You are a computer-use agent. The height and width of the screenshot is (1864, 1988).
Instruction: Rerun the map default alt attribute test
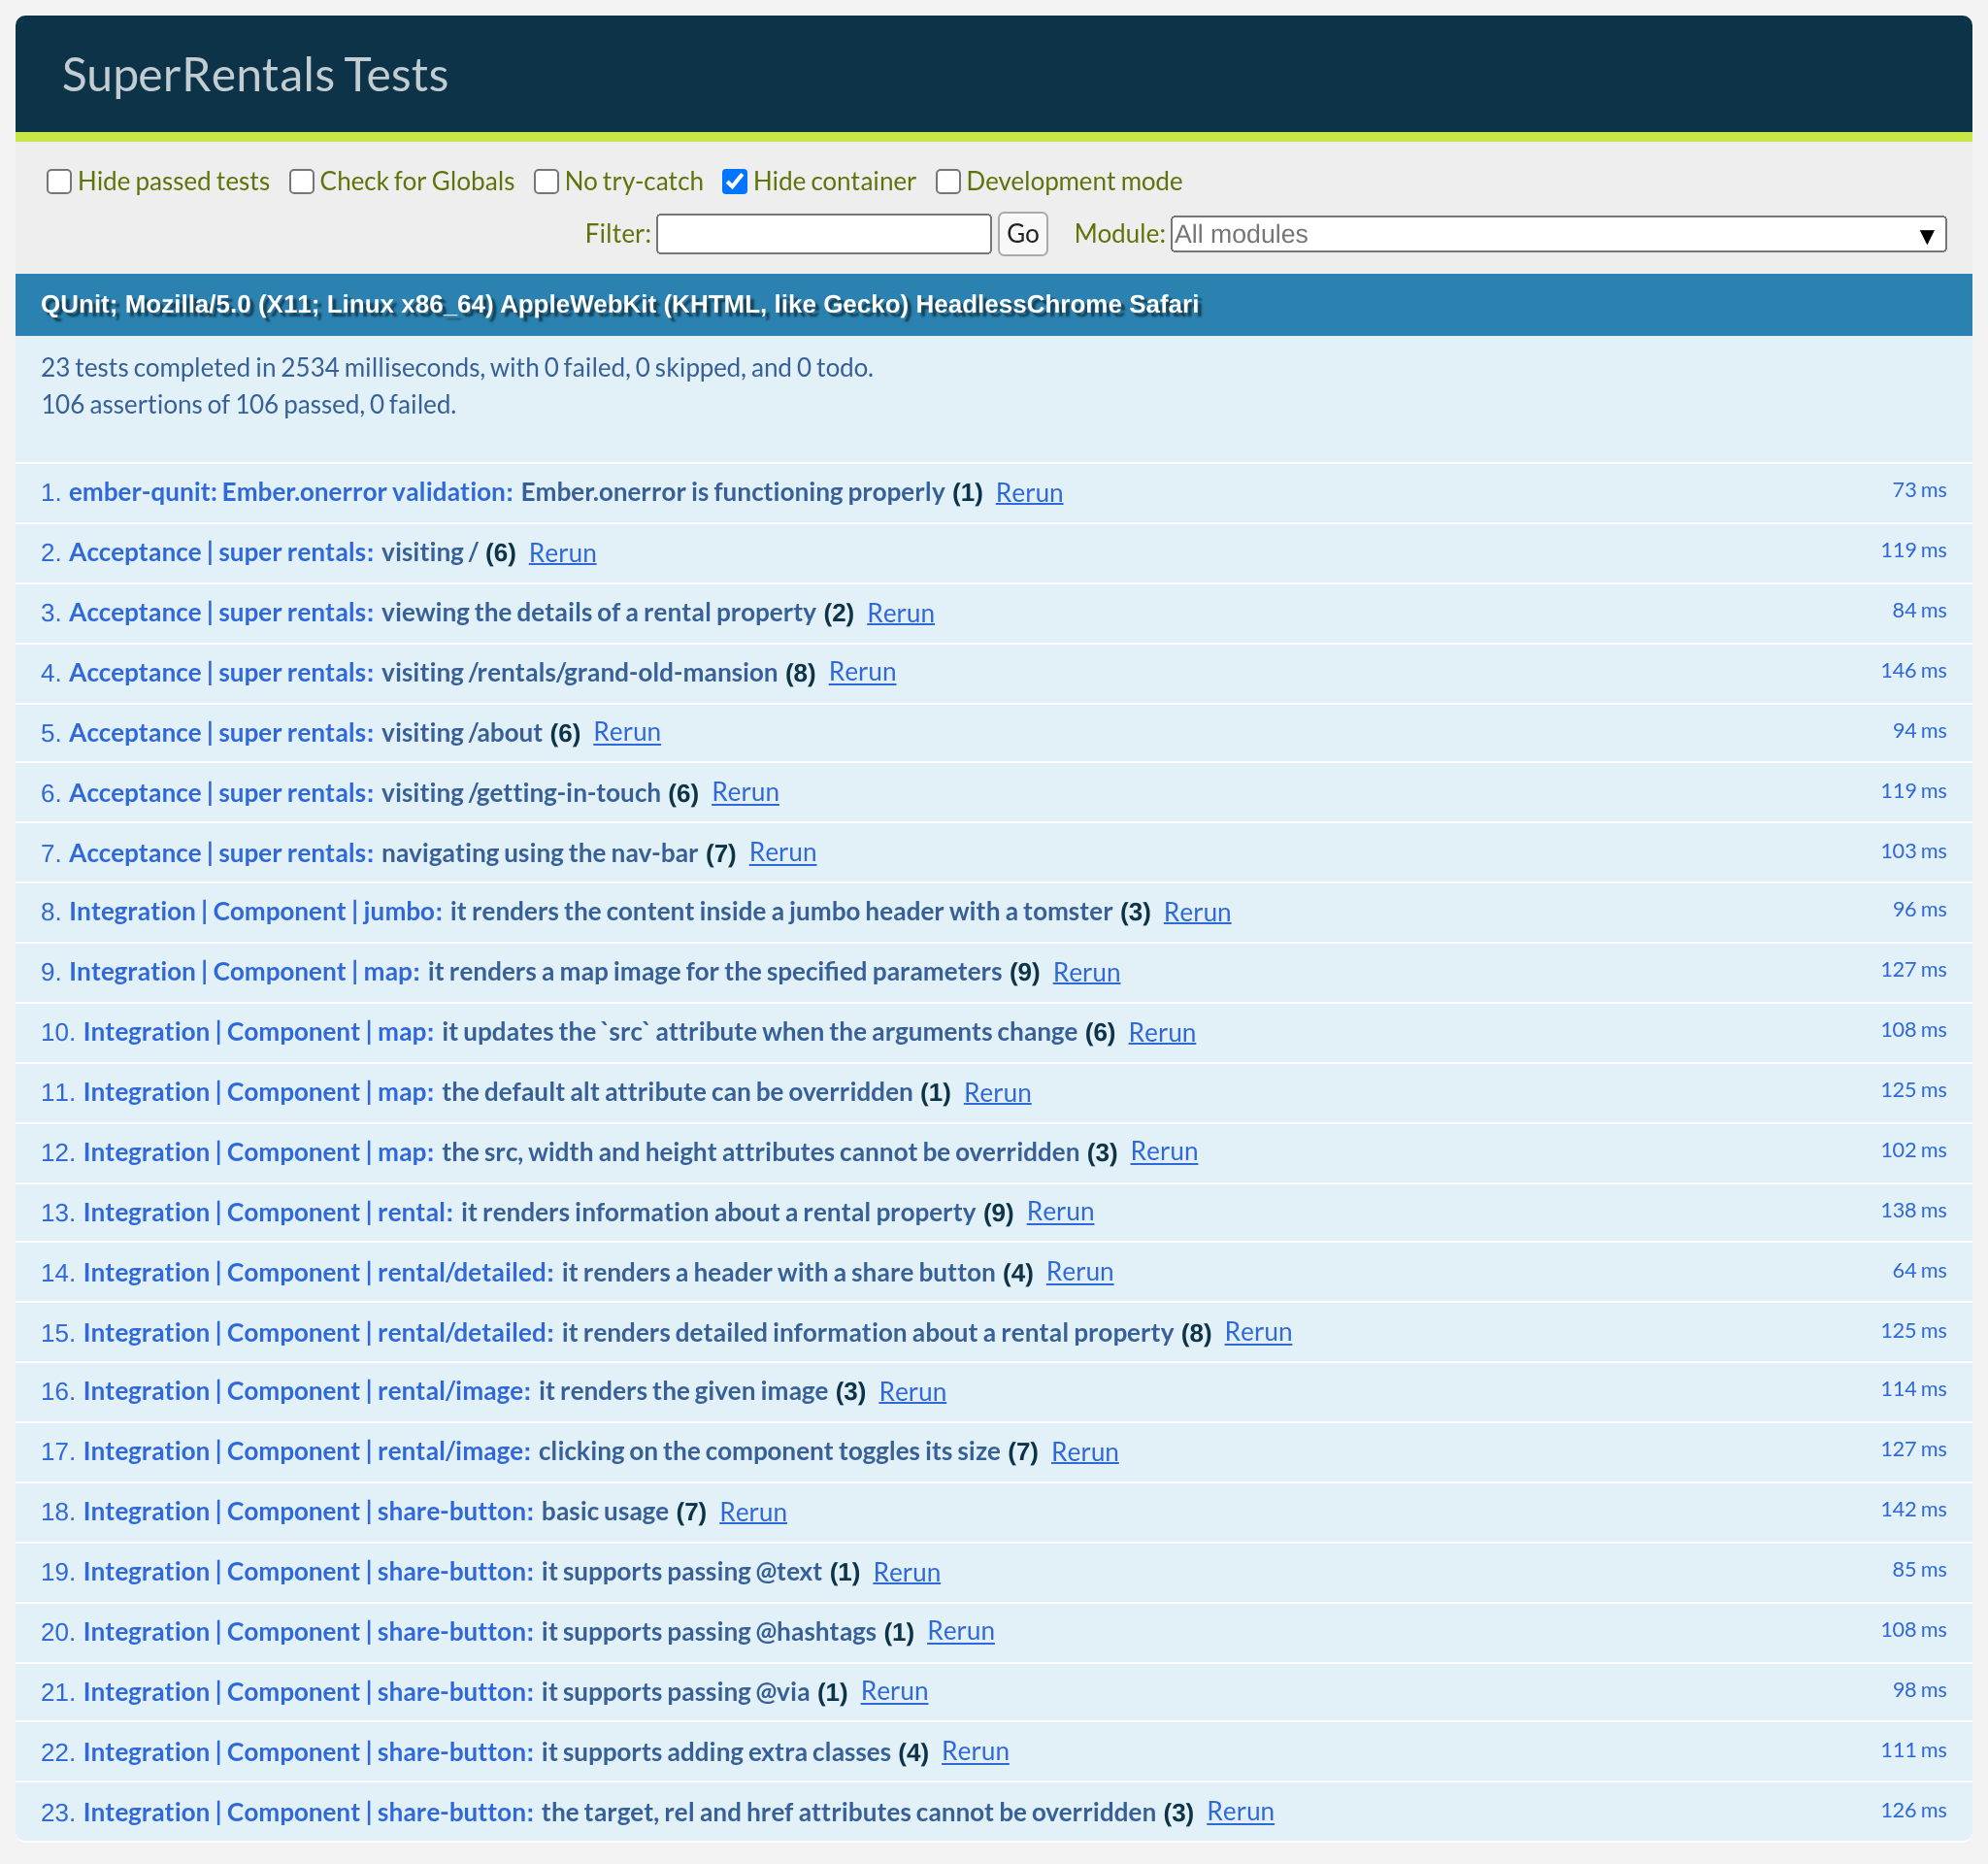997,1093
